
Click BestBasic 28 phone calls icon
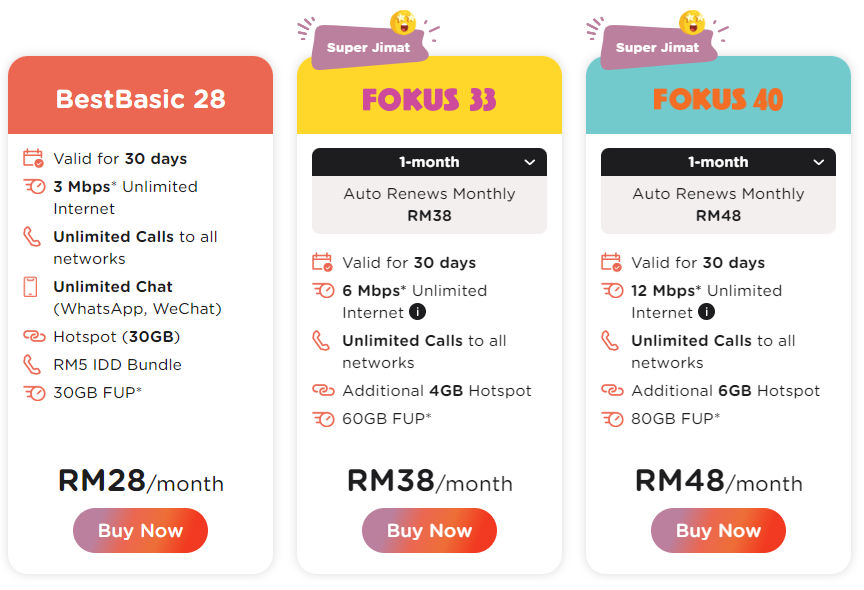(33, 237)
